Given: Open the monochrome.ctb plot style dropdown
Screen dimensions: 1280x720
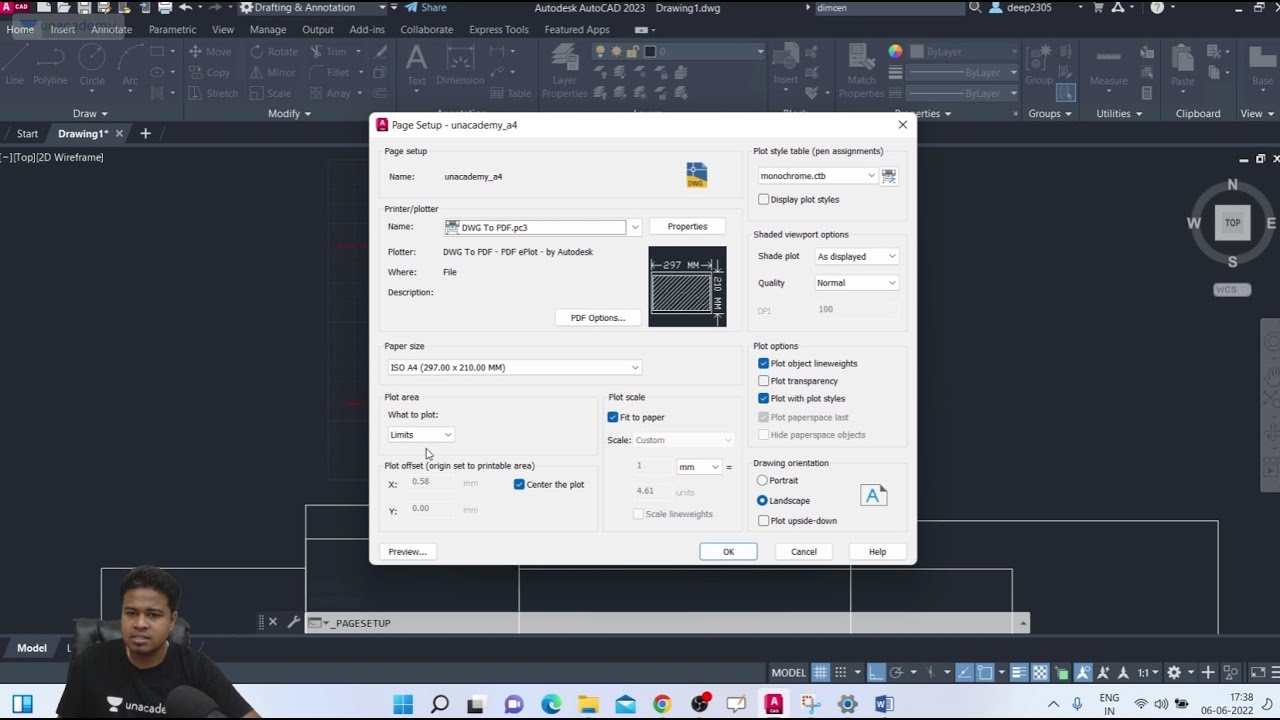Looking at the screenshot, I should tap(816, 176).
